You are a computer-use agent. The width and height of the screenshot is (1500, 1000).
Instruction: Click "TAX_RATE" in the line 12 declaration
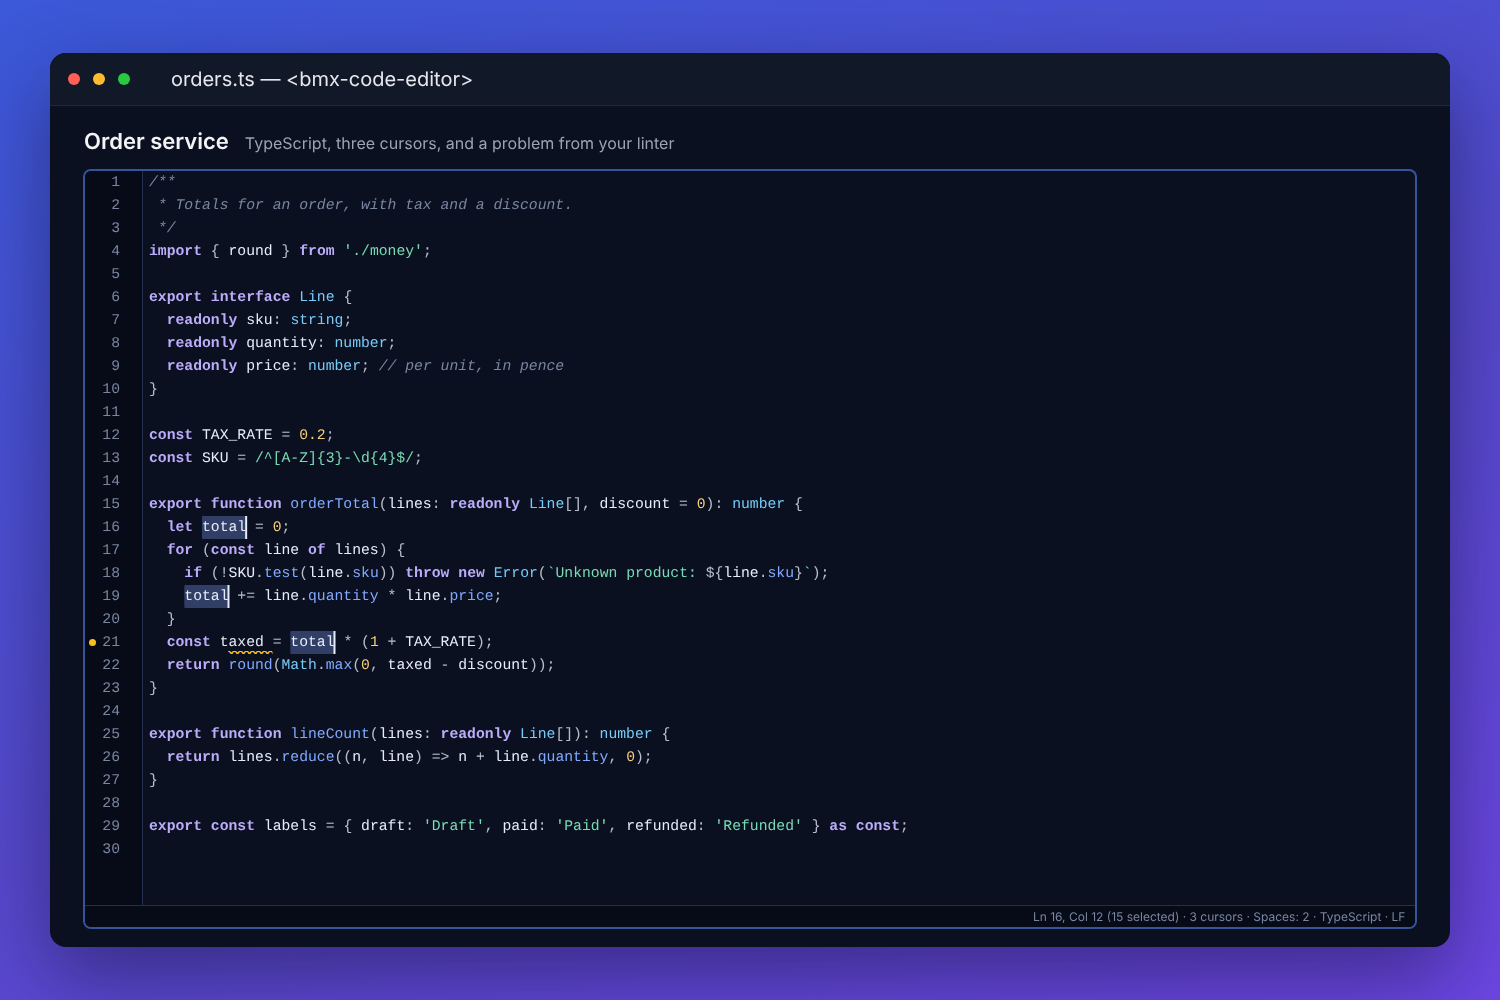pyautogui.click(x=237, y=435)
